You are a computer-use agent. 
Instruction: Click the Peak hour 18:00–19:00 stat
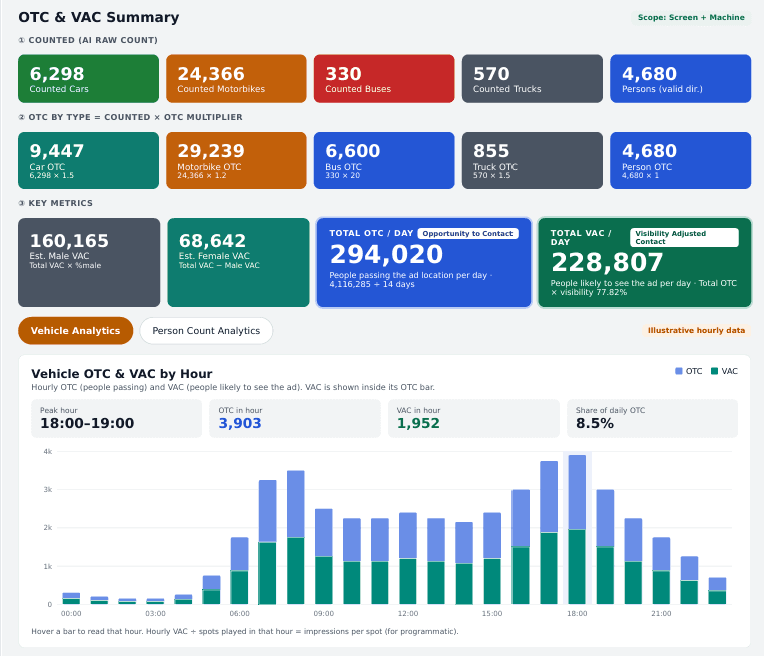(116, 418)
